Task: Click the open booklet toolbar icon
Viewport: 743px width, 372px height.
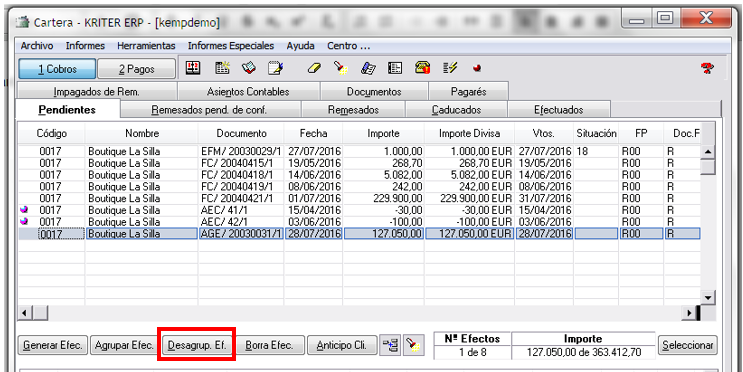Action: coord(249,68)
